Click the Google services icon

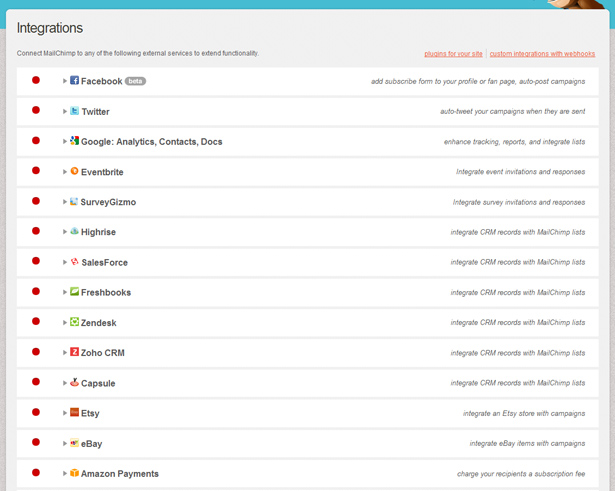click(75, 140)
